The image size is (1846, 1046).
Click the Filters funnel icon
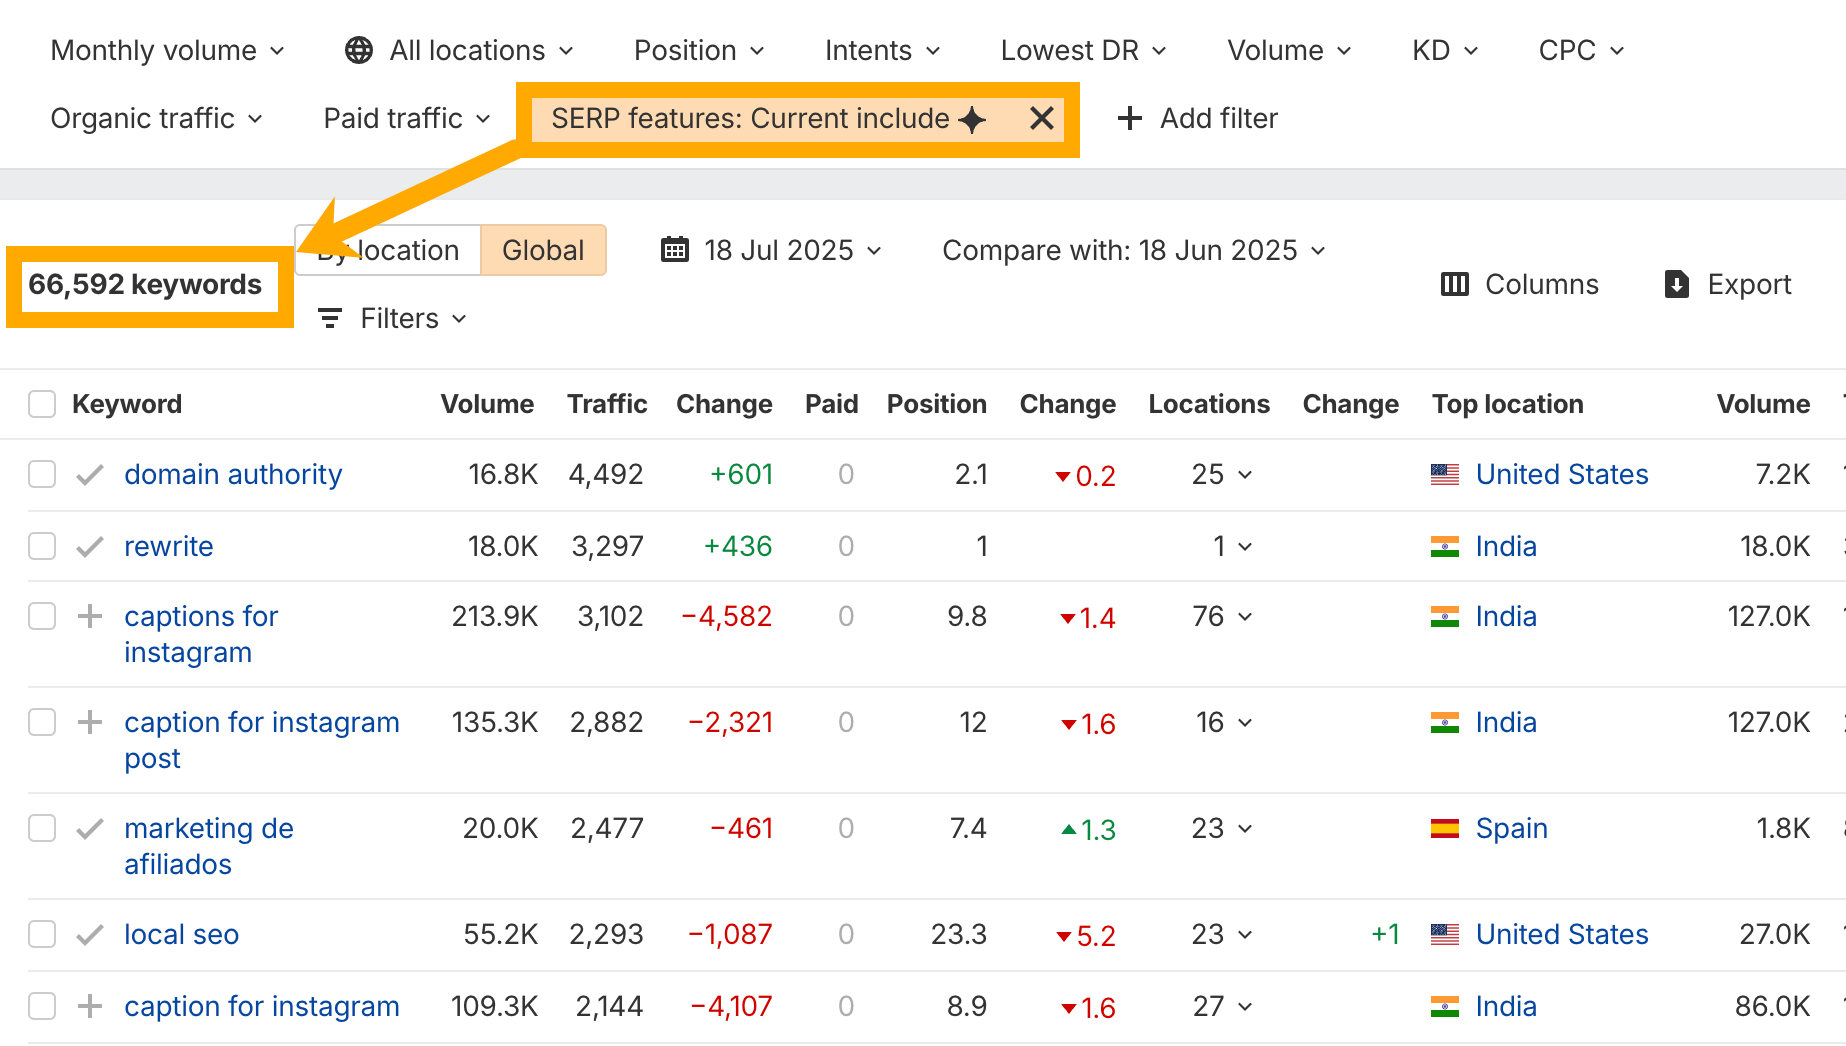(x=330, y=318)
